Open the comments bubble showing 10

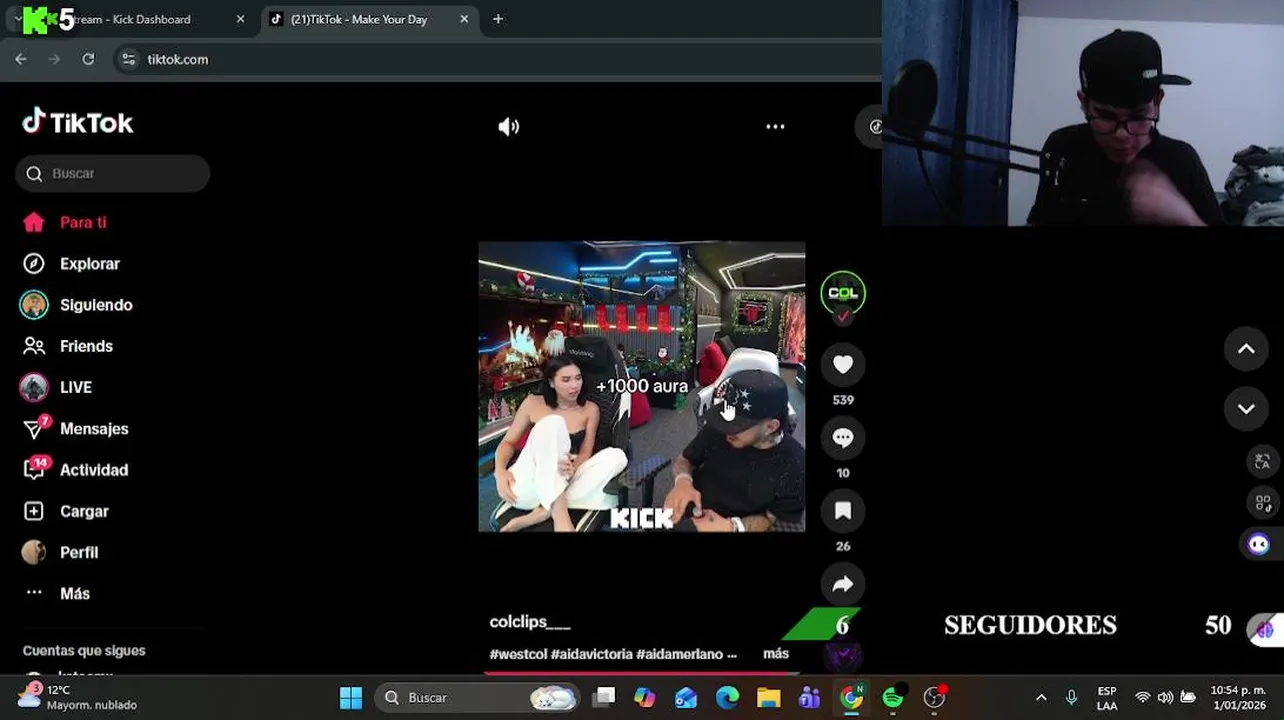tap(843, 438)
